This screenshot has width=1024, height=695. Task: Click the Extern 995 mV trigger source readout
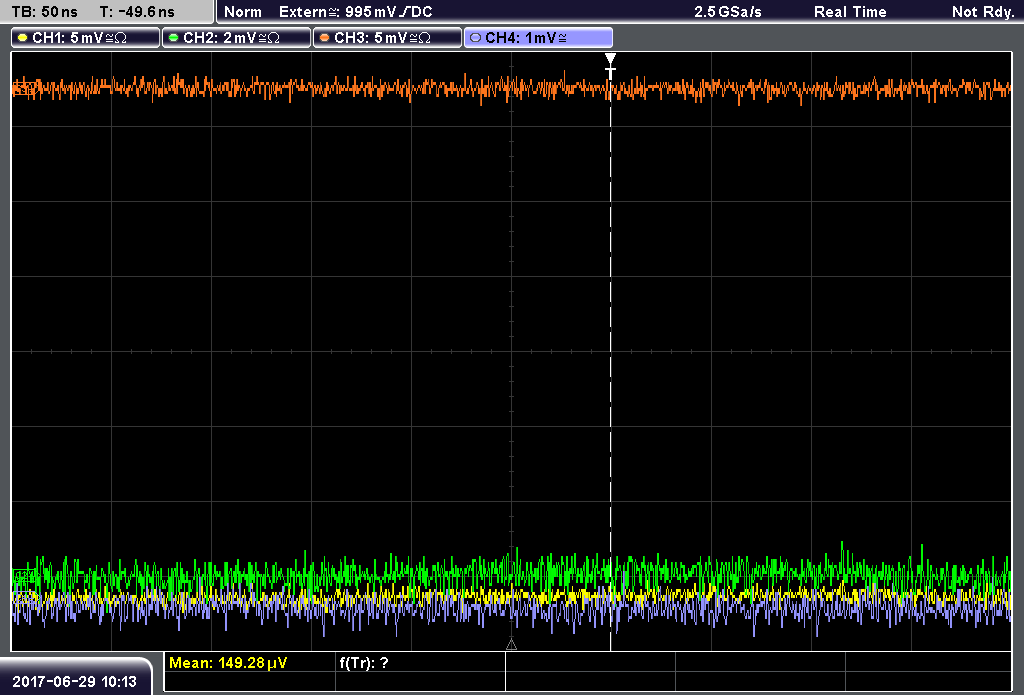[x=355, y=12]
